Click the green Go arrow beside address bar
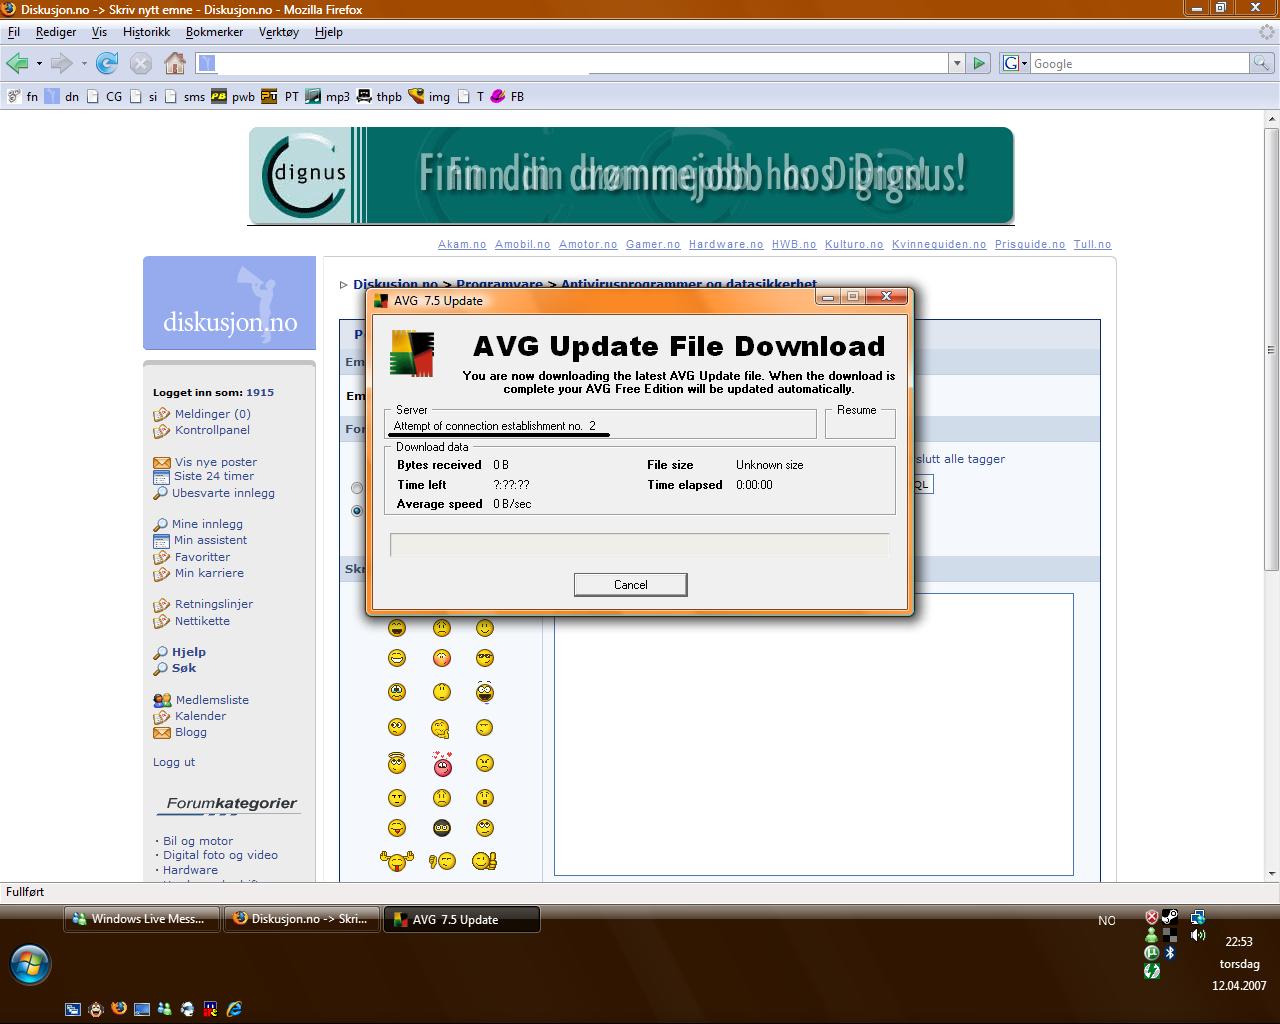 (x=979, y=63)
